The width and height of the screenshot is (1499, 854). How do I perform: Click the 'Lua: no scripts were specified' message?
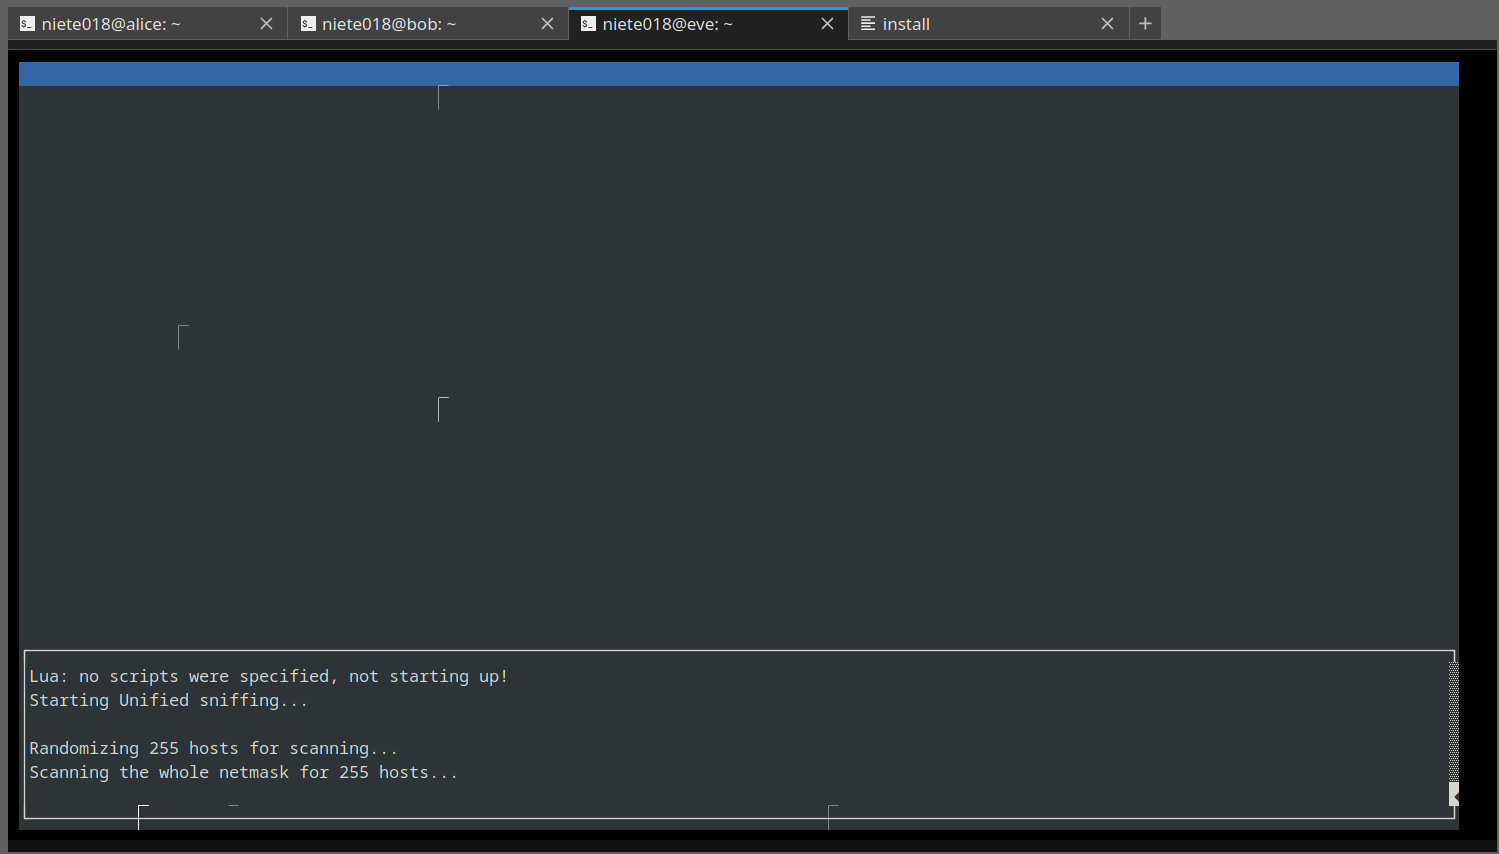tap(268, 676)
